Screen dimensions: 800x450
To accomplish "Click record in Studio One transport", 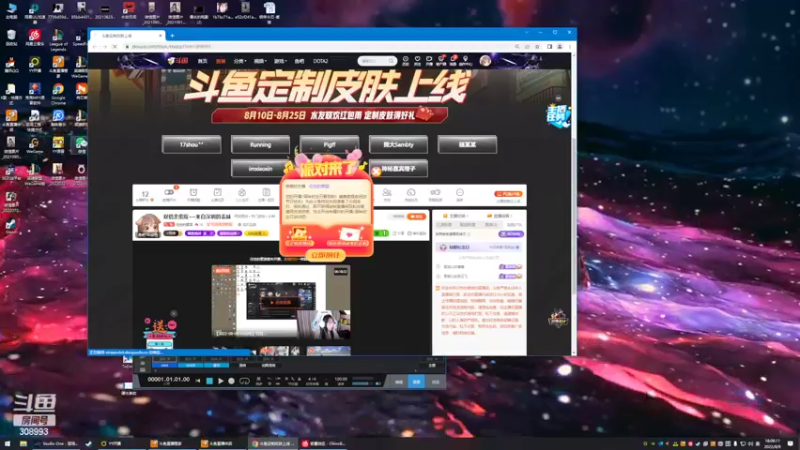I will (231, 381).
